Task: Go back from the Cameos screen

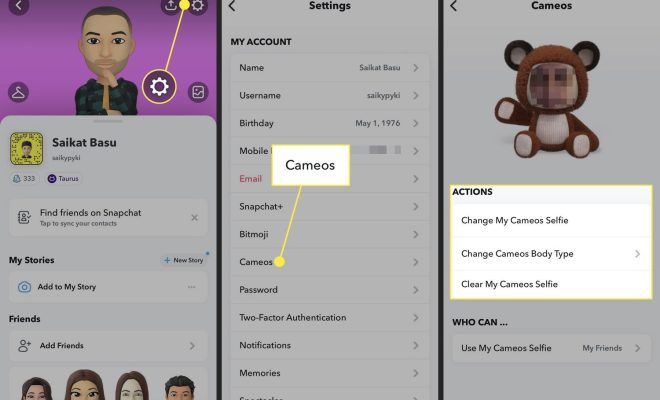Action: (453, 6)
